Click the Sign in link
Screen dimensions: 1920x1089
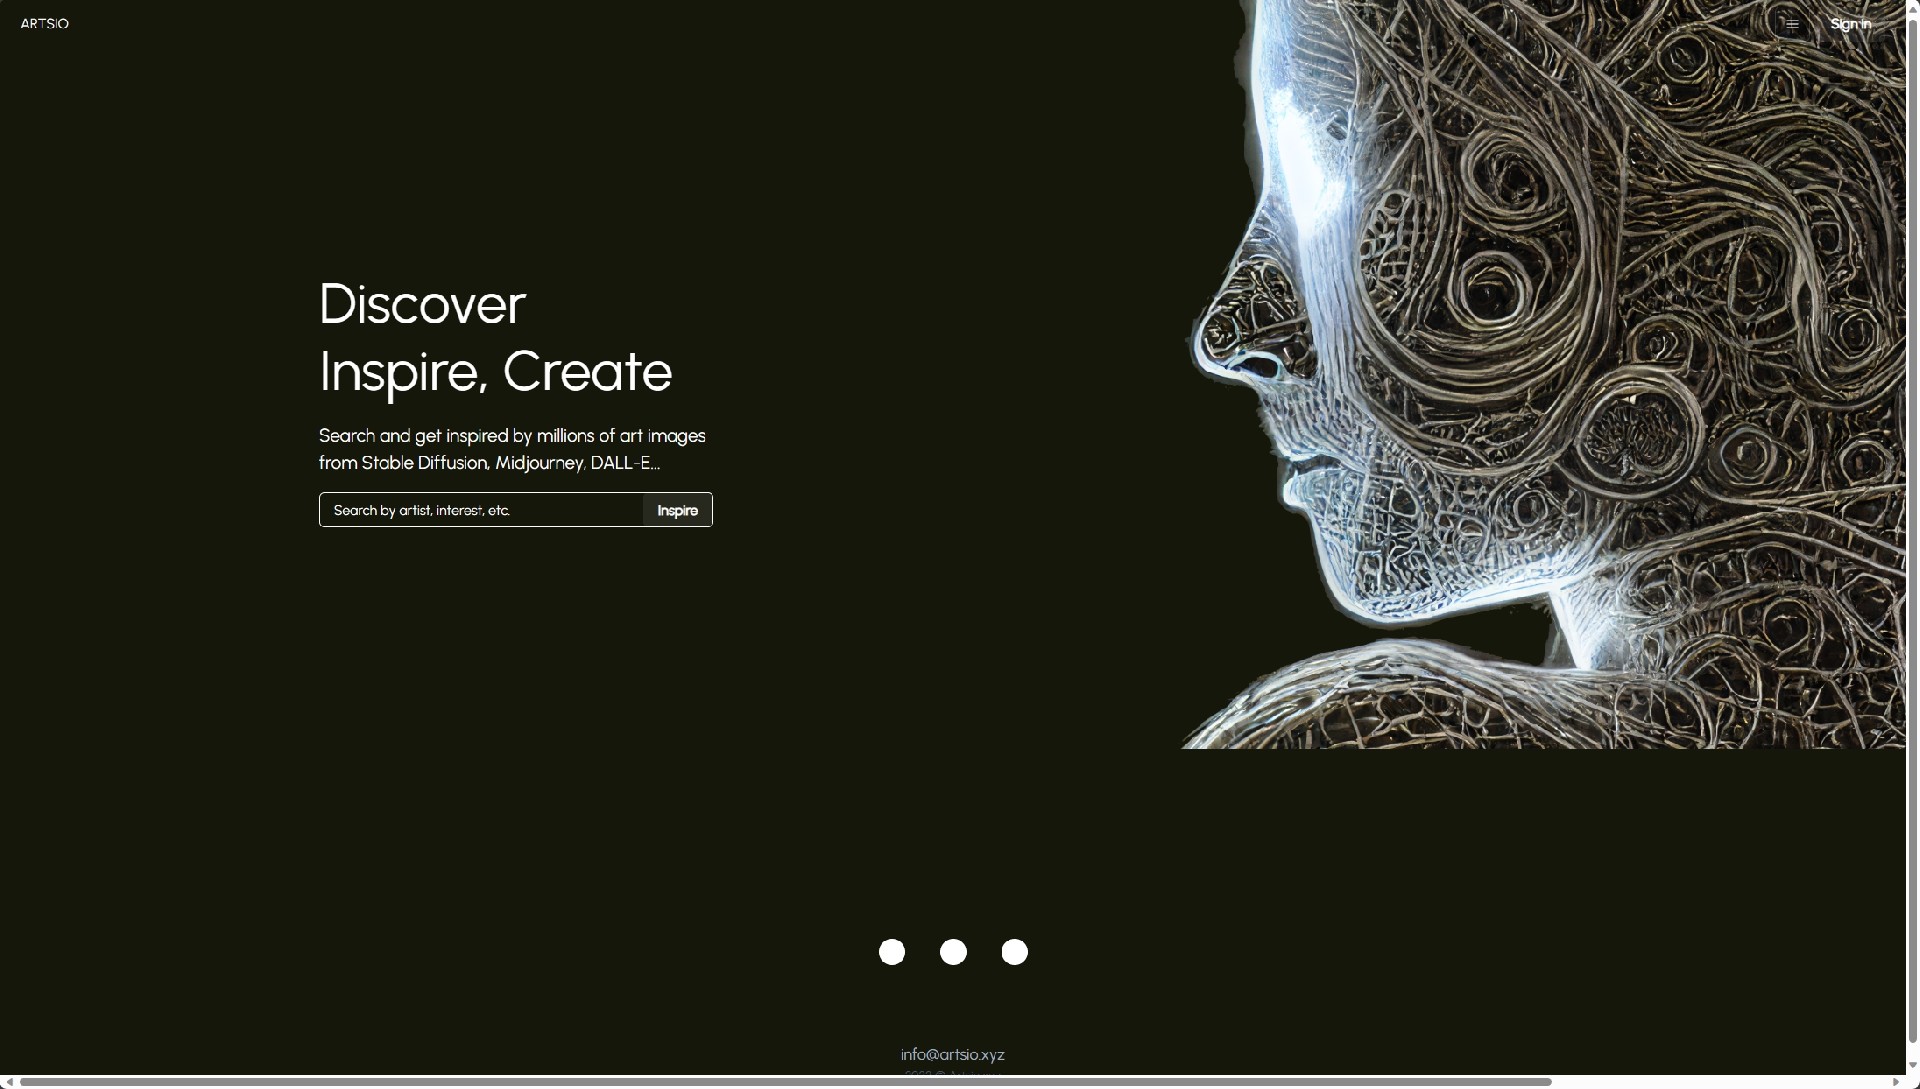(x=1850, y=24)
